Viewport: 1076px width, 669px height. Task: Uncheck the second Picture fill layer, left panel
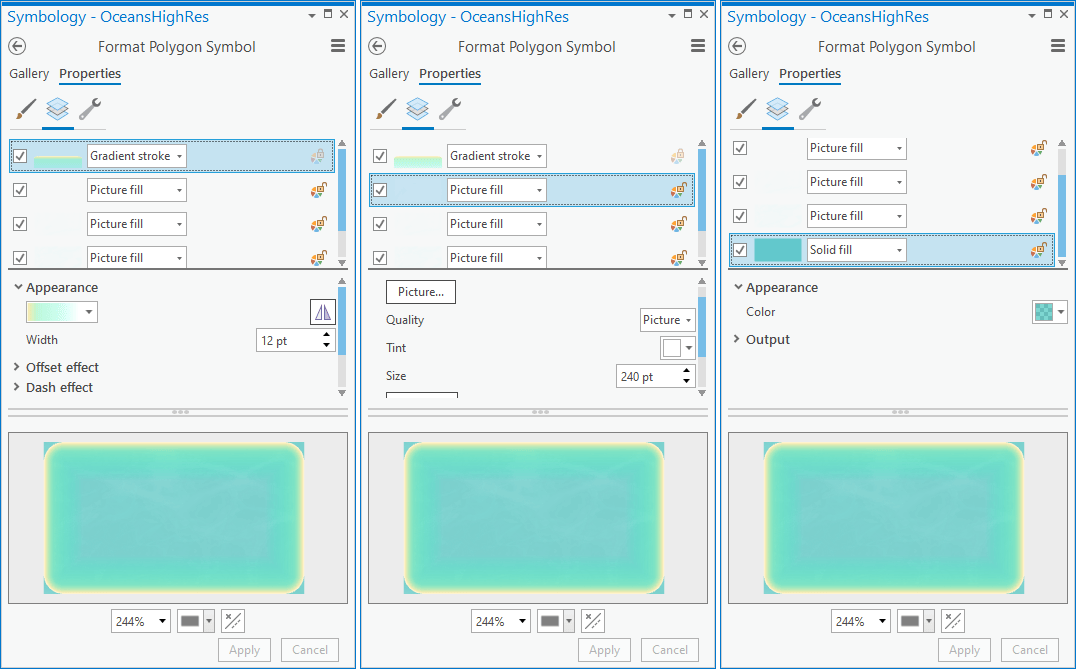pyautogui.click(x=20, y=224)
